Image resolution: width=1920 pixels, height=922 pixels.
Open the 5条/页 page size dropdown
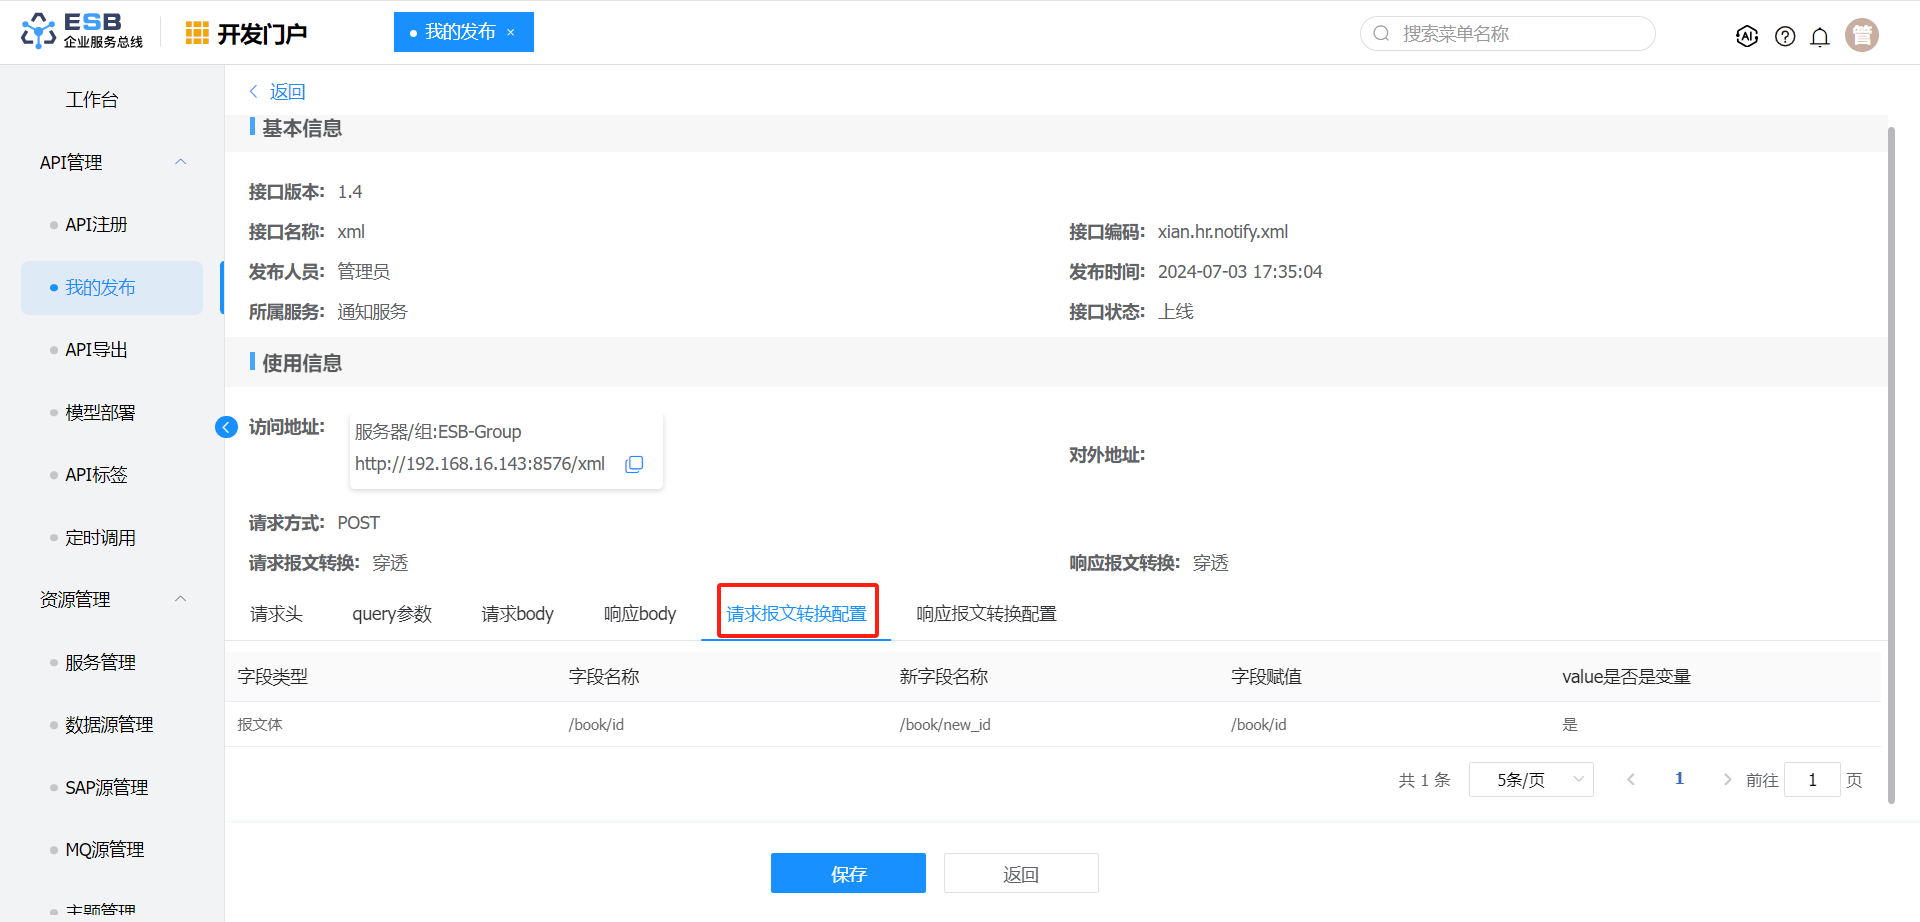pyautogui.click(x=1530, y=780)
